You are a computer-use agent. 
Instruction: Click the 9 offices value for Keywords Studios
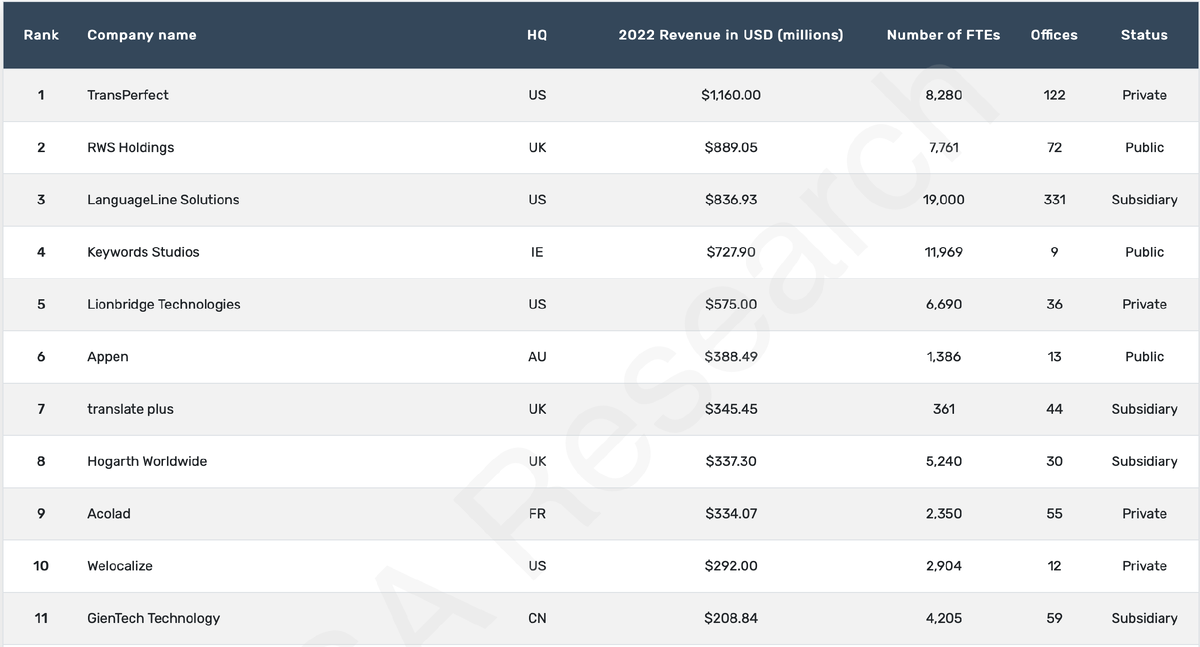(x=1054, y=252)
